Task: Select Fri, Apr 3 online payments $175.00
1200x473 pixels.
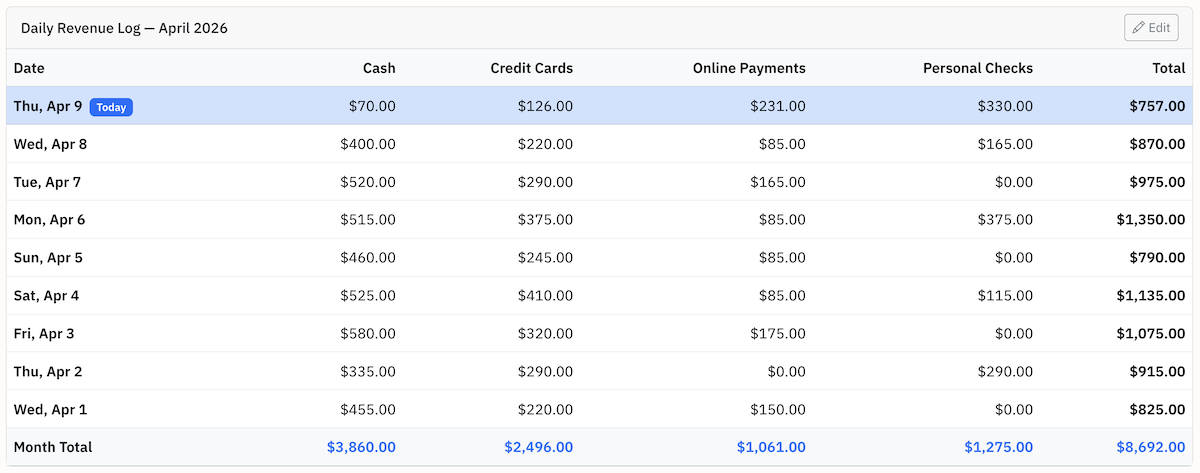Action: pyautogui.click(x=777, y=334)
